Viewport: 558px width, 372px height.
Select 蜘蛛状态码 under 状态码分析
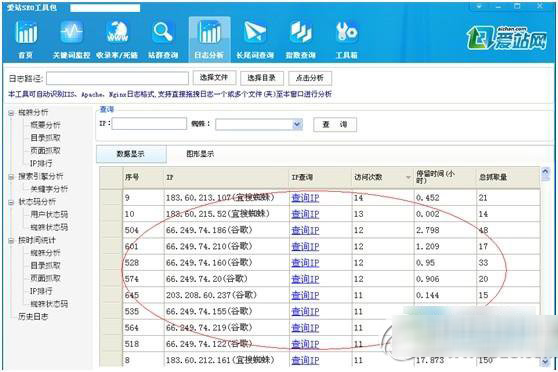coord(49,227)
